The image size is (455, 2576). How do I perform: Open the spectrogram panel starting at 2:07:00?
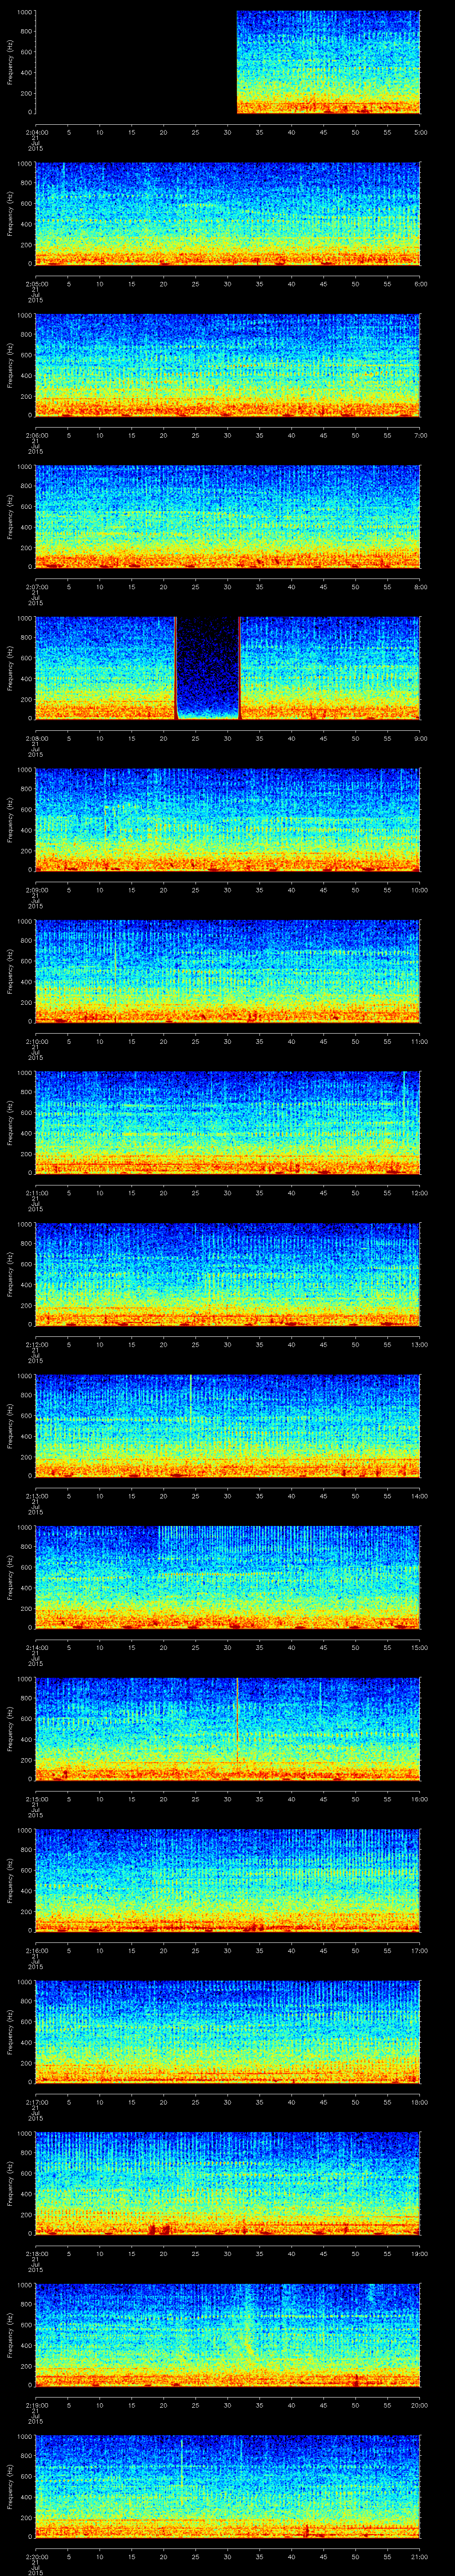pos(228,516)
